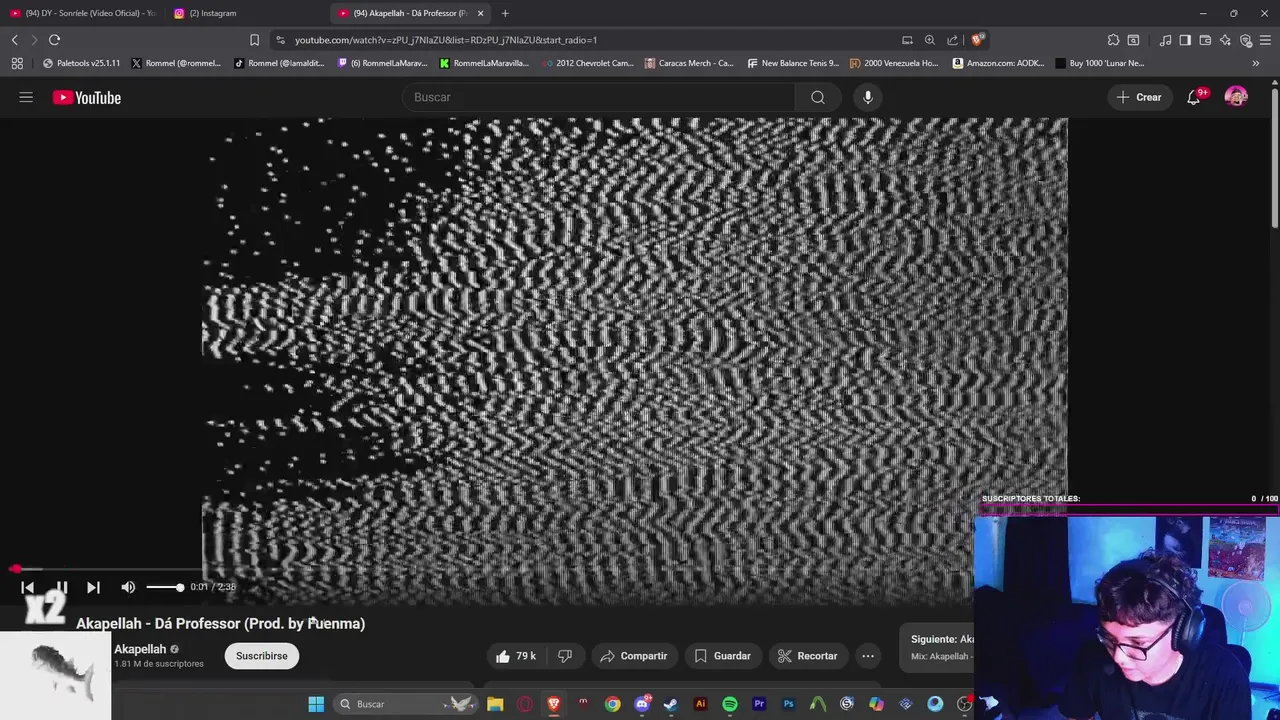Click the taskbar Buscar search box

[404, 704]
